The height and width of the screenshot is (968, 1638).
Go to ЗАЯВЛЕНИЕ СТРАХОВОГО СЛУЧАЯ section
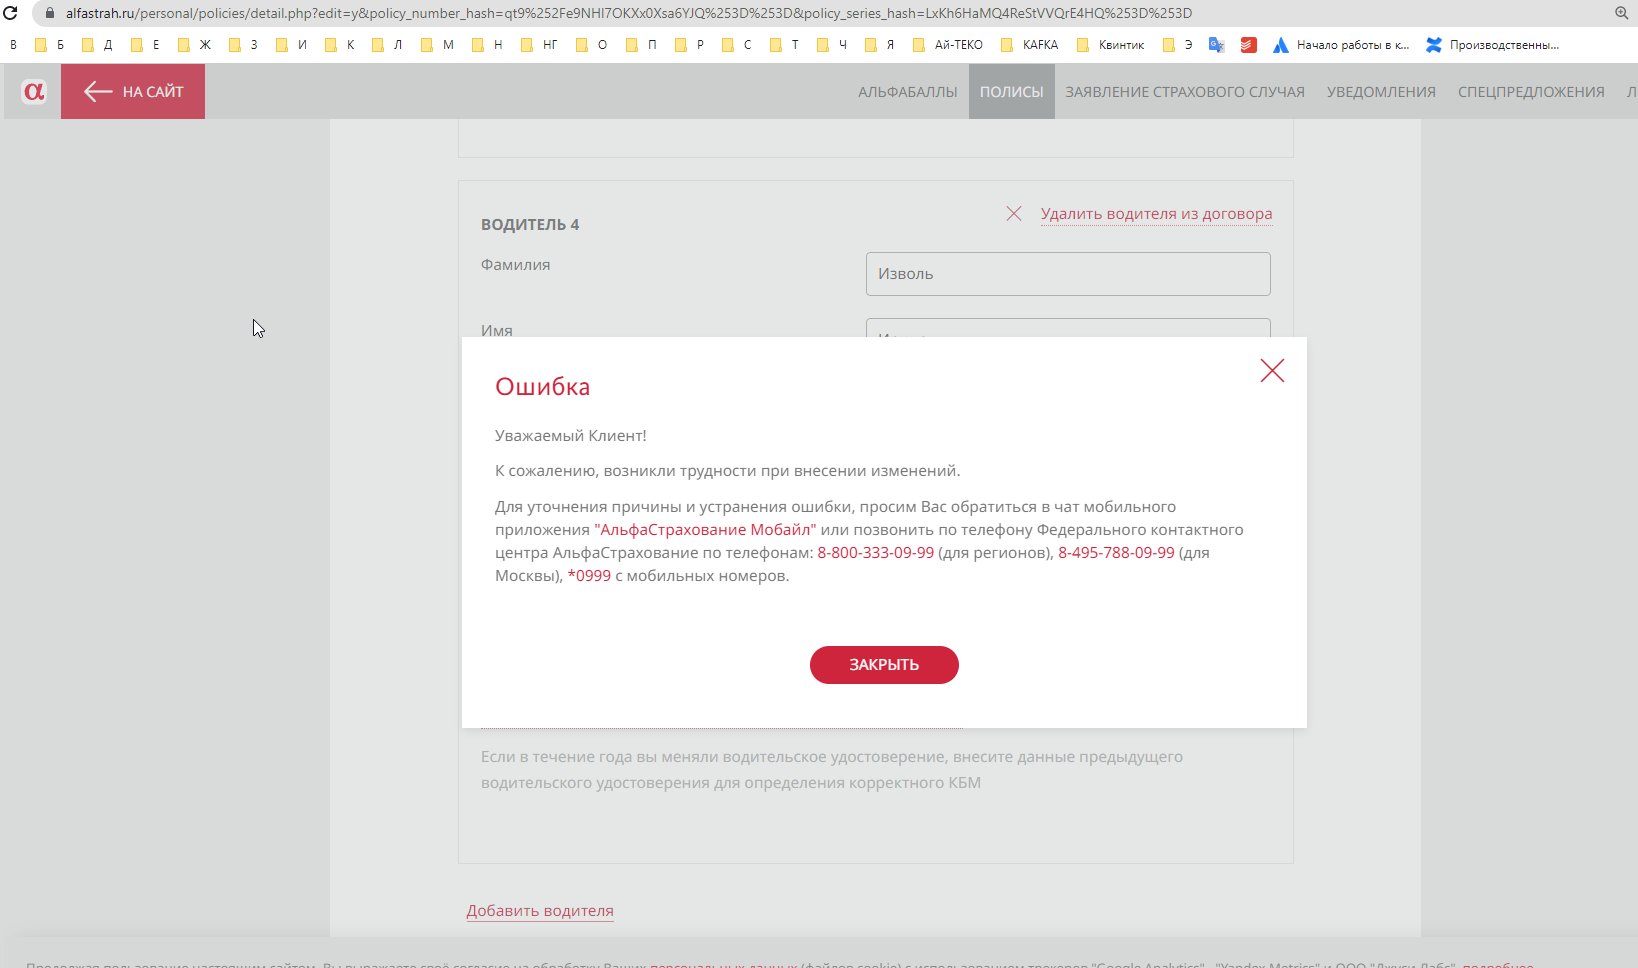1184,92
